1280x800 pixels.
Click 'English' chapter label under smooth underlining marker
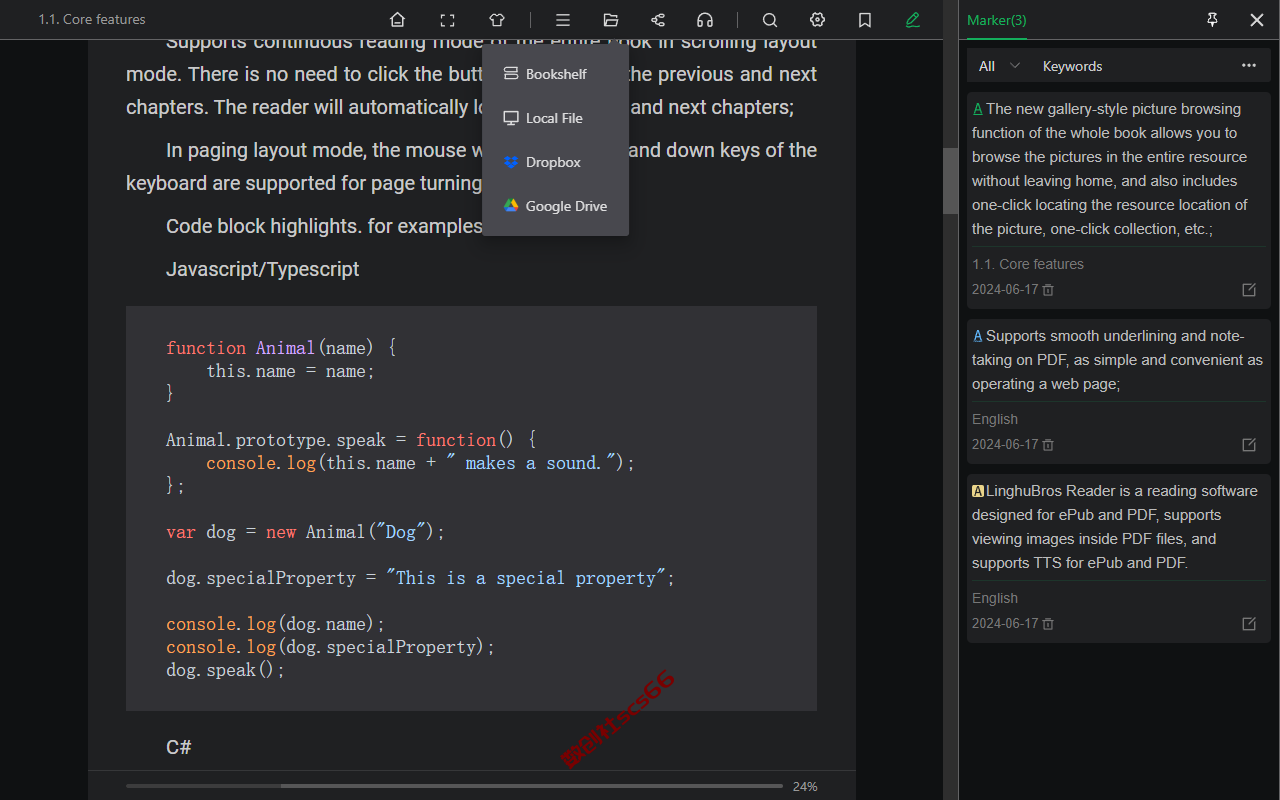(x=995, y=419)
